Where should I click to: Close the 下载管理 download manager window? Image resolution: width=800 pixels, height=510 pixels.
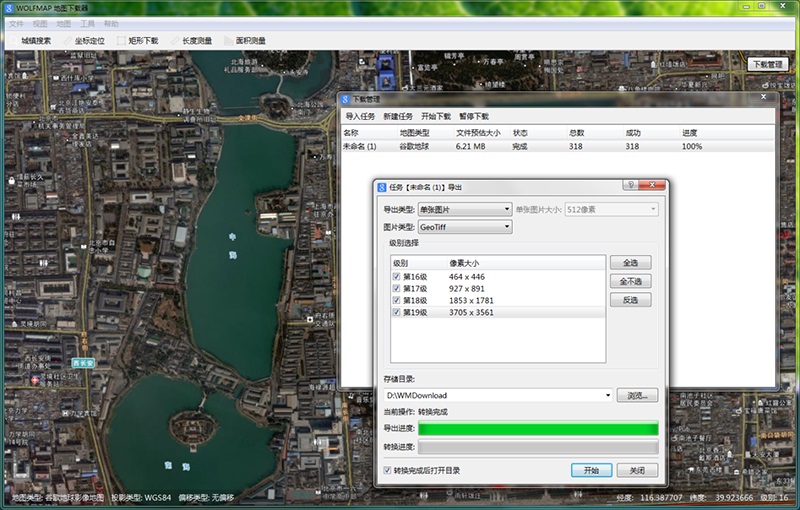coord(766,98)
